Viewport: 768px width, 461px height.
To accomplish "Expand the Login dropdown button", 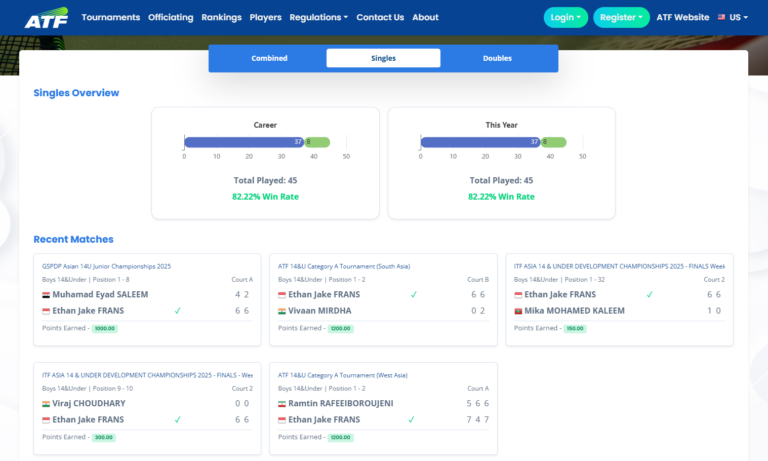I will 566,17.
